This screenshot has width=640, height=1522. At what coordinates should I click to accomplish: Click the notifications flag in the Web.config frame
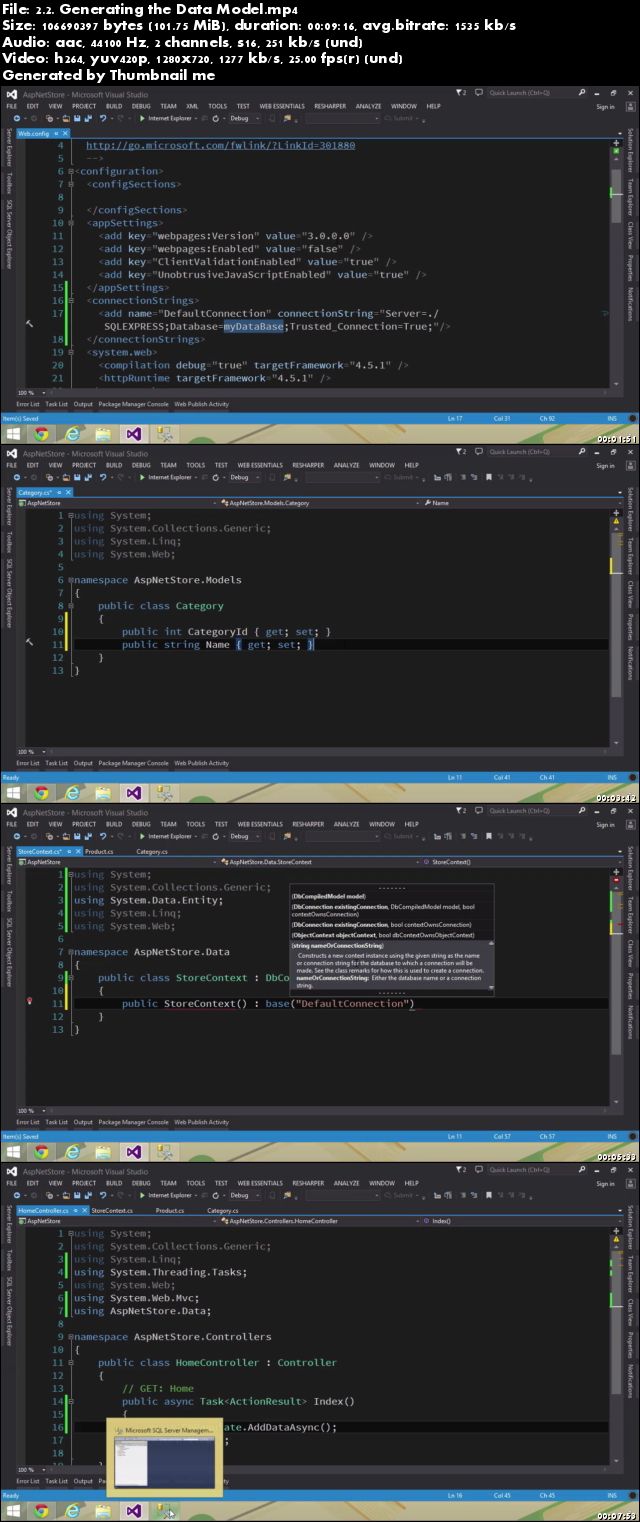(x=461, y=93)
